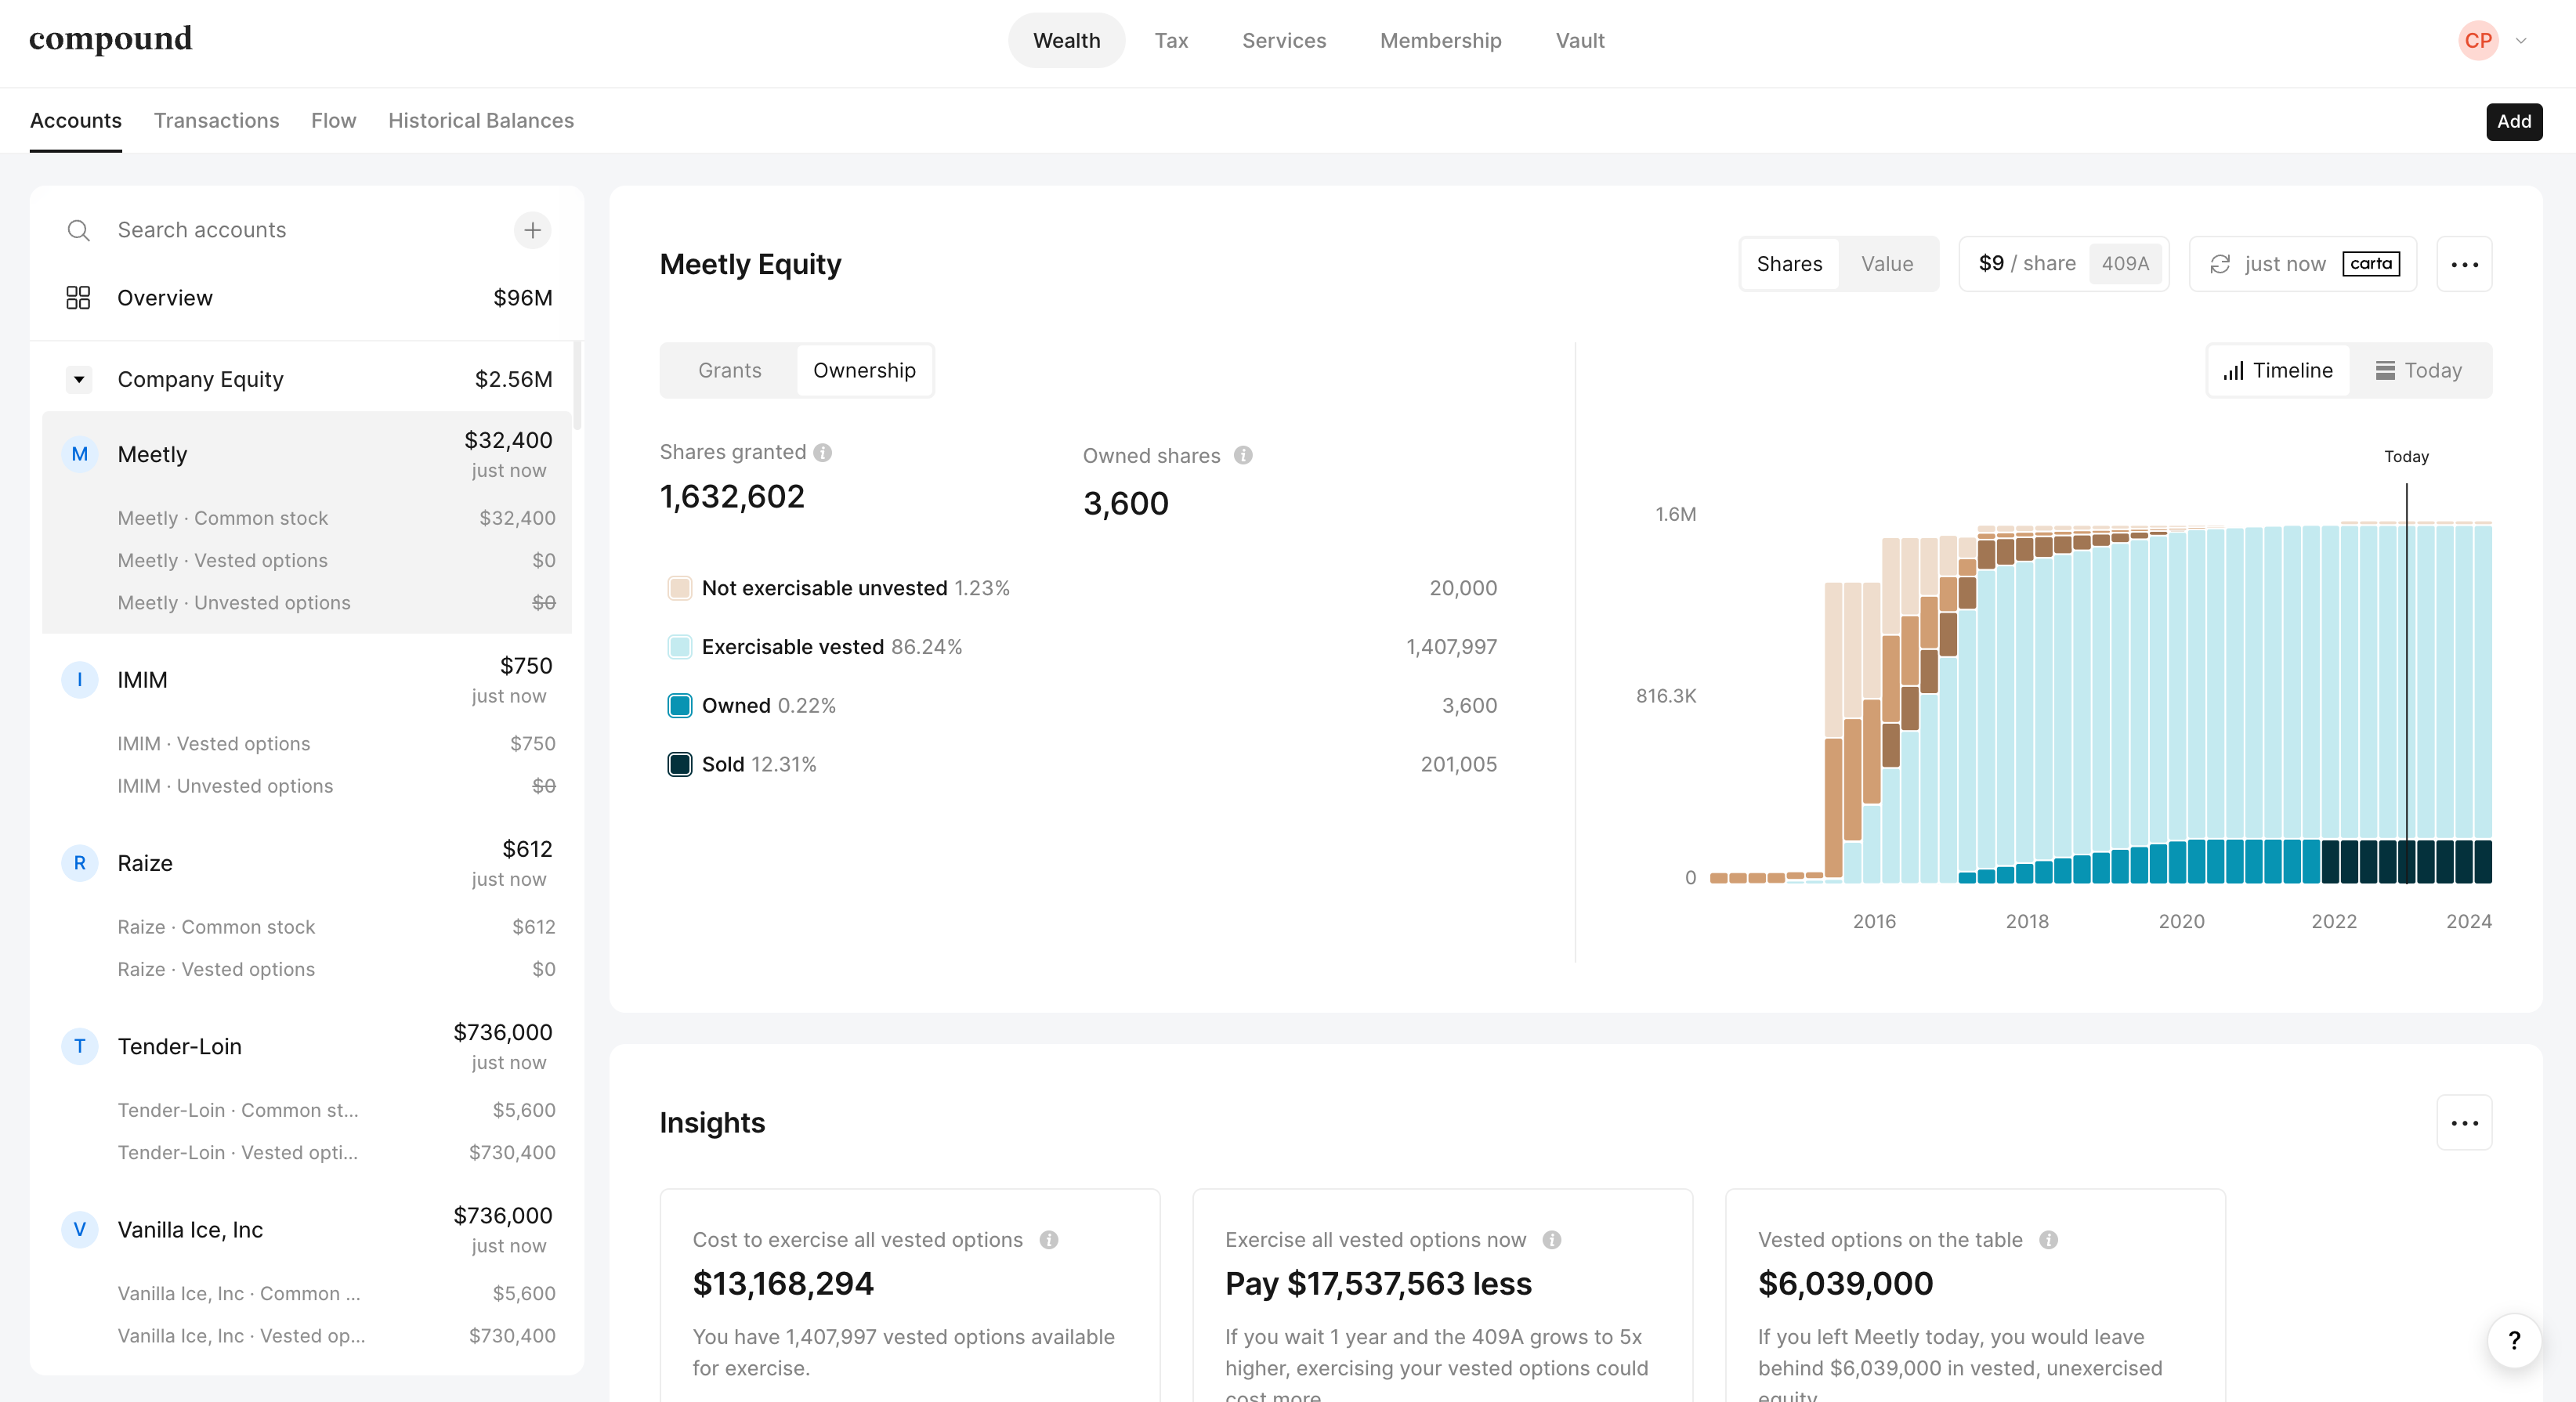This screenshot has height=1402, width=2576.
Task: Select the Tender-Loin account
Action: (307, 1046)
